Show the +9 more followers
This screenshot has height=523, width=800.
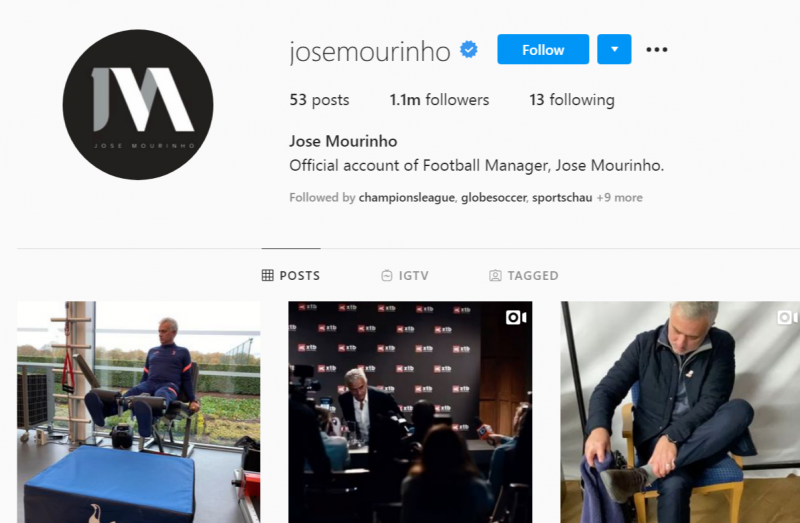(x=619, y=197)
